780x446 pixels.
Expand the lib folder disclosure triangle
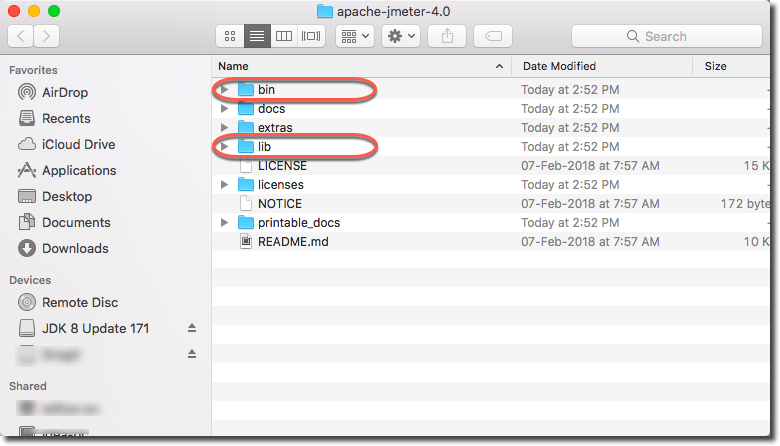pyautogui.click(x=225, y=147)
